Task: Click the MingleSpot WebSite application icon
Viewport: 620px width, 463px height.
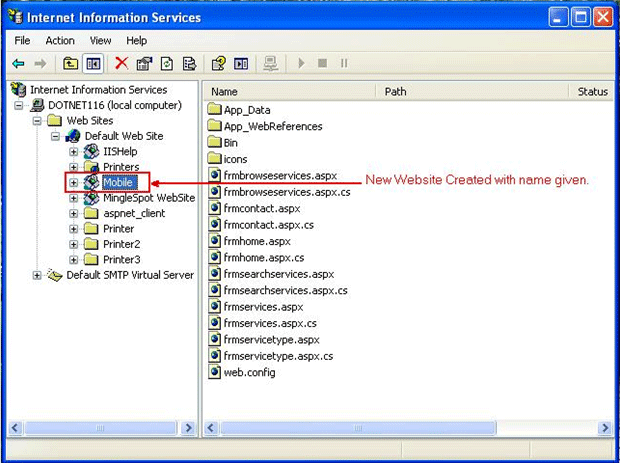Action: click(x=91, y=198)
